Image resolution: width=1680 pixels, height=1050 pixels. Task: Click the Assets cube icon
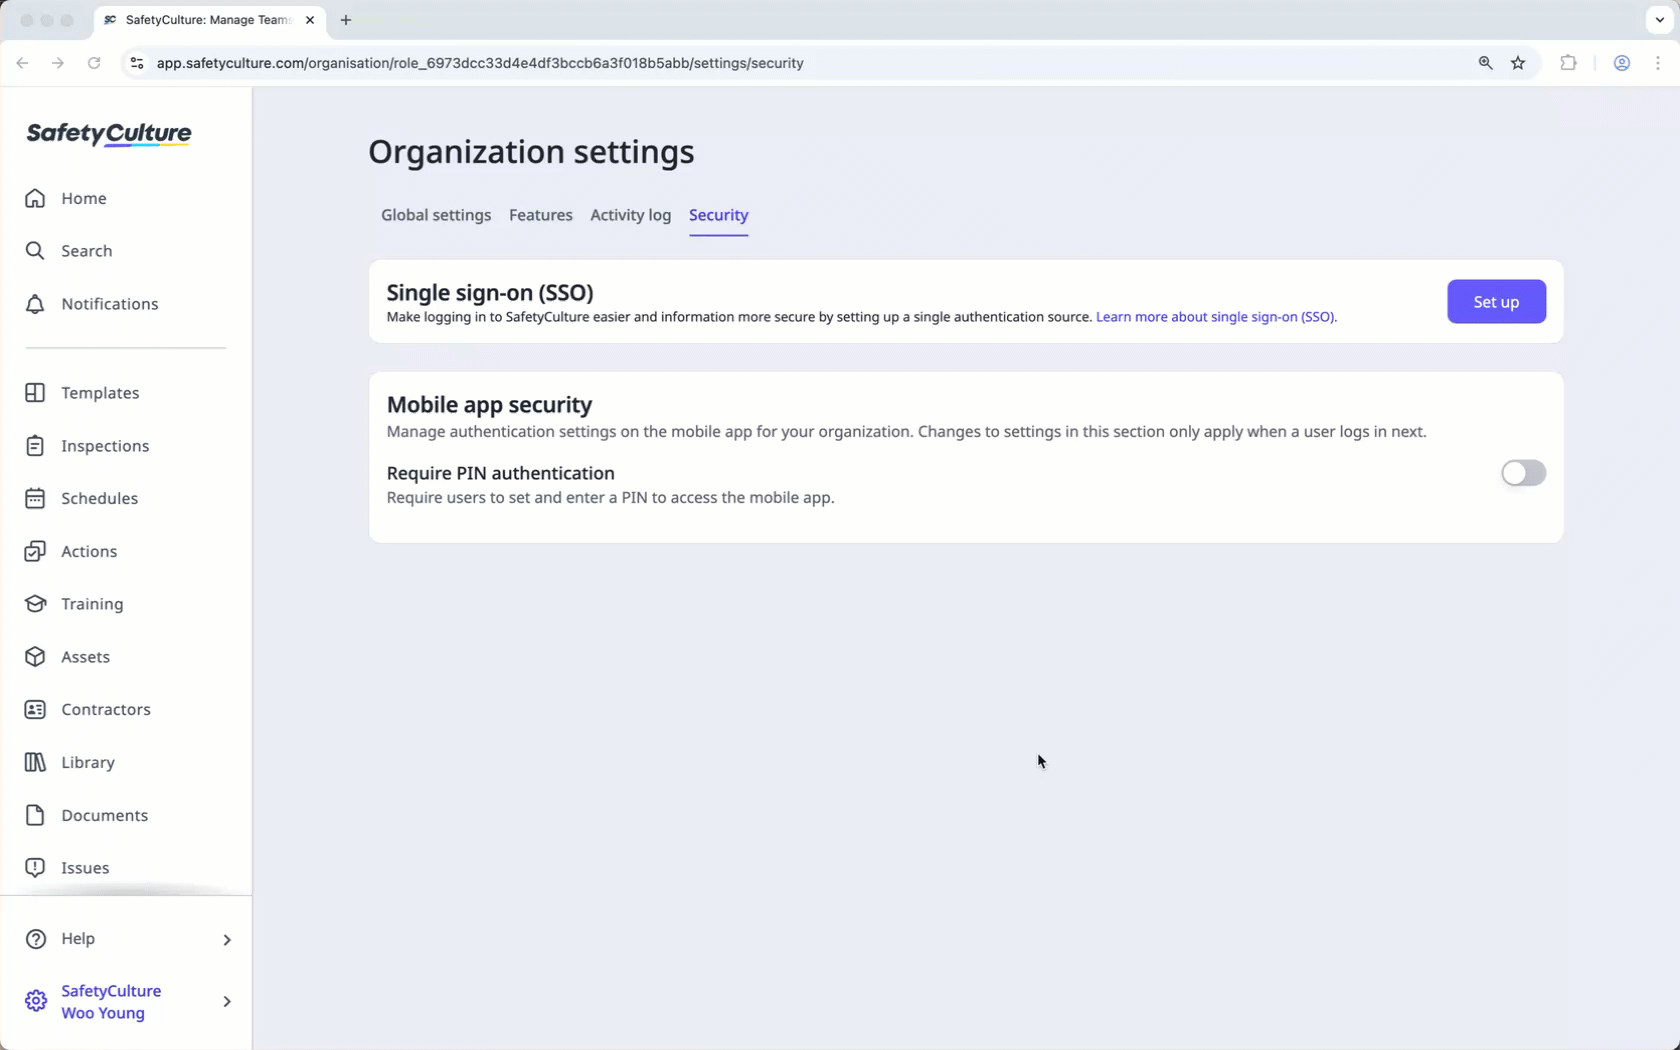tap(35, 657)
